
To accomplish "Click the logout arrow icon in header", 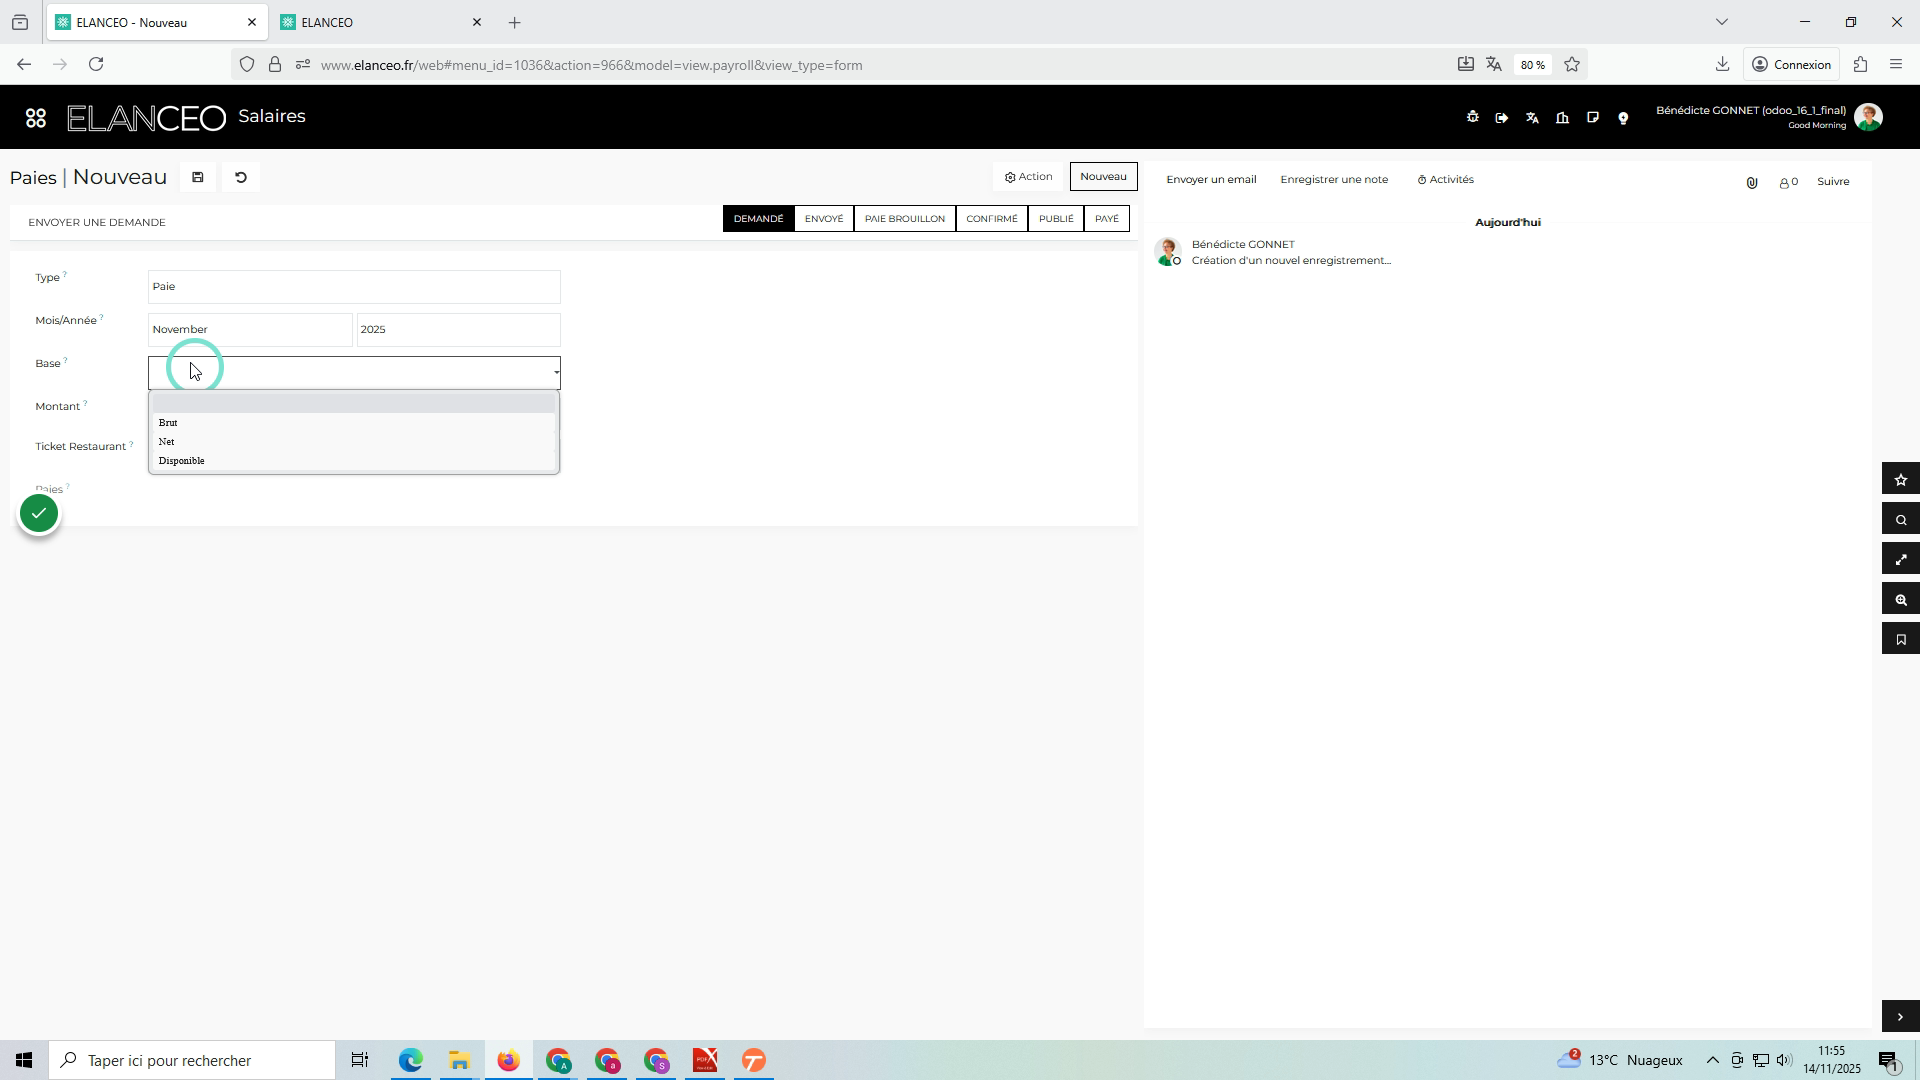I will 1502,118.
